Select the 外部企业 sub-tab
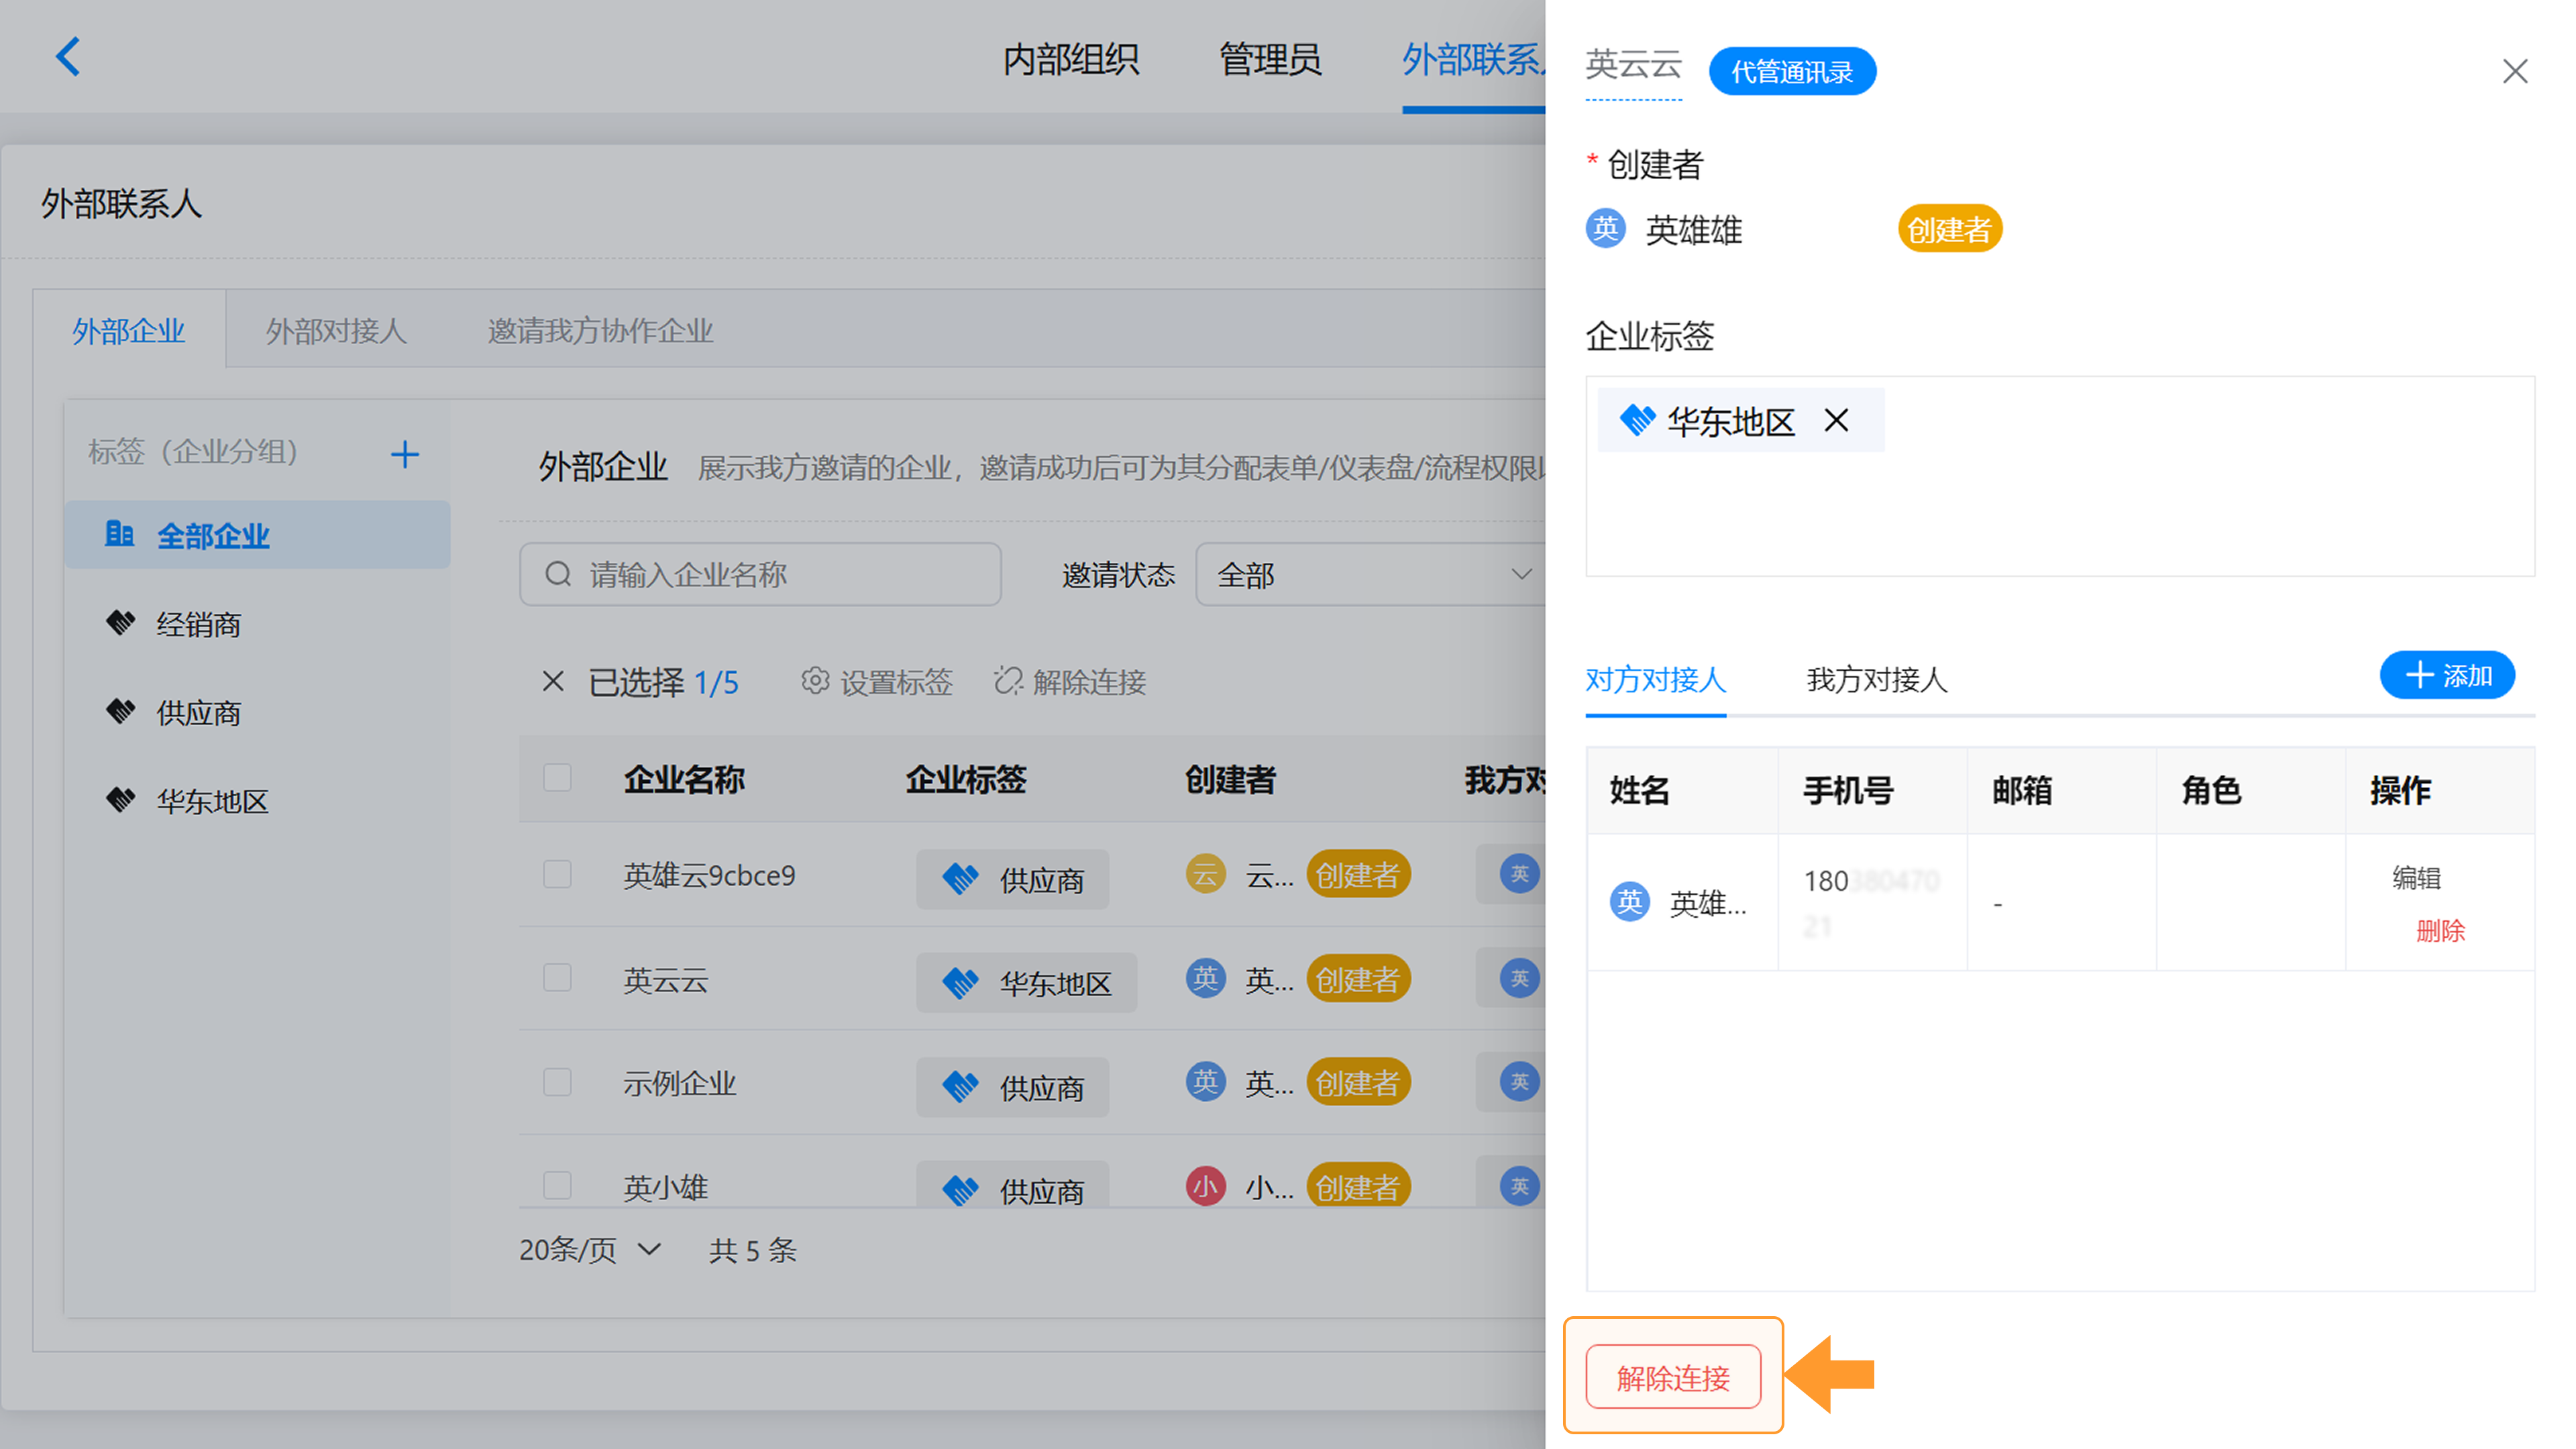Screen dimensions: 2576x1449 129,330
